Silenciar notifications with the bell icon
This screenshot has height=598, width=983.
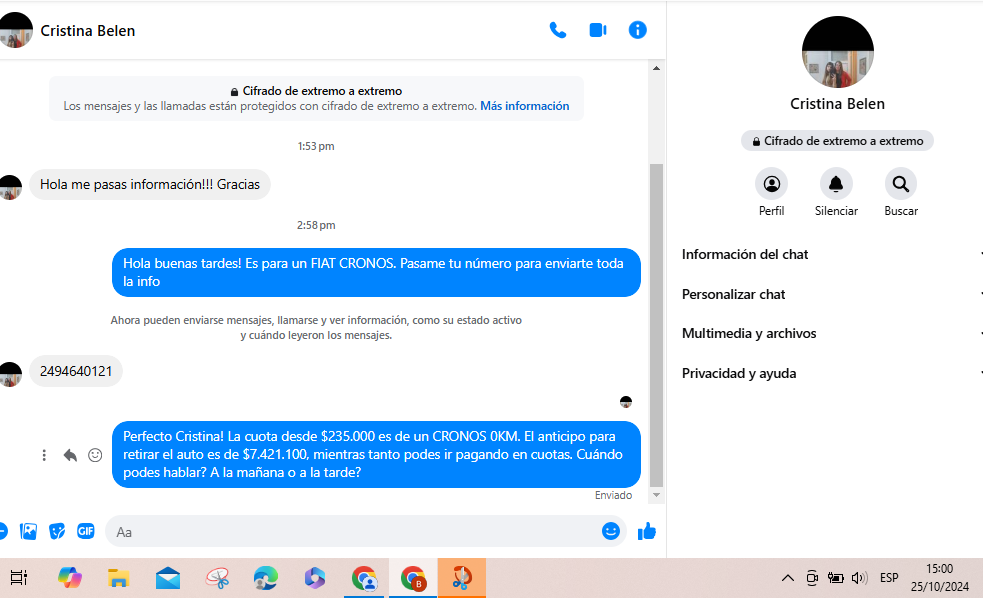[836, 184]
